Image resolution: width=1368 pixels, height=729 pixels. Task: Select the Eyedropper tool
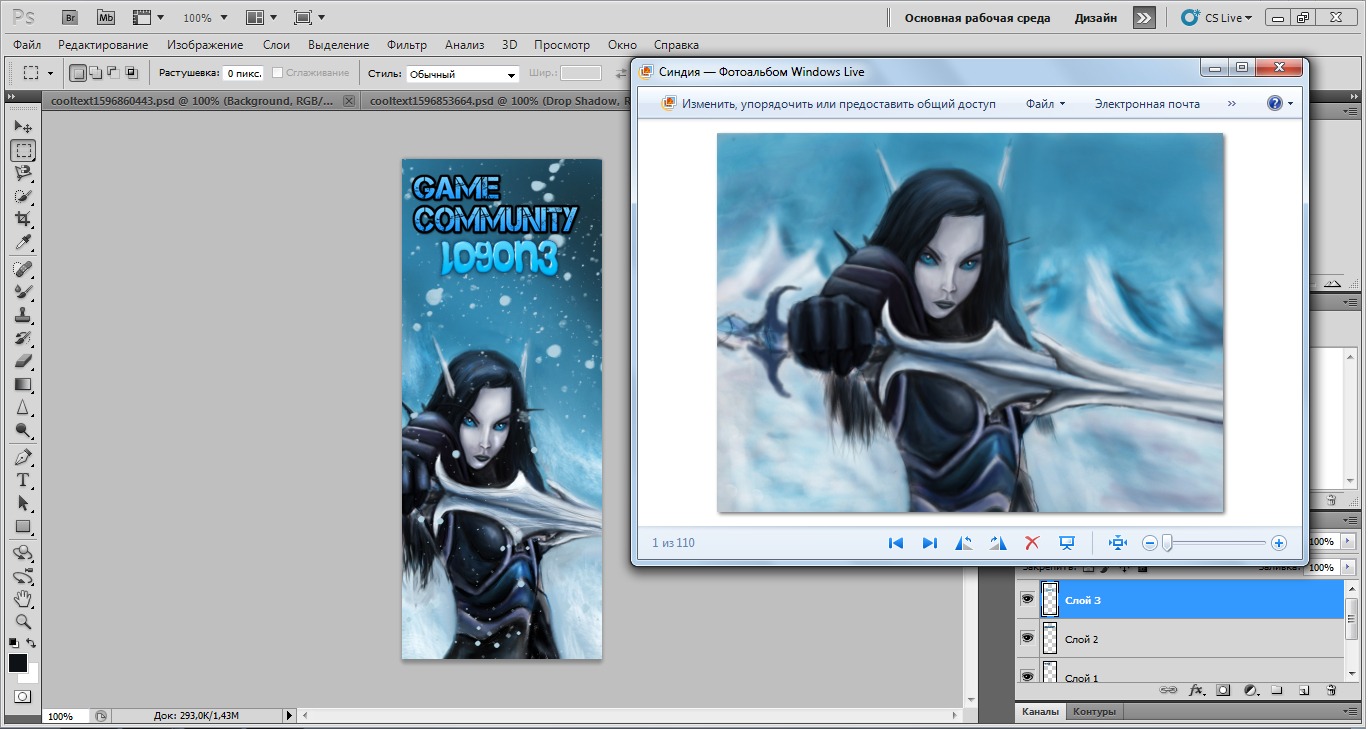point(23,242)
